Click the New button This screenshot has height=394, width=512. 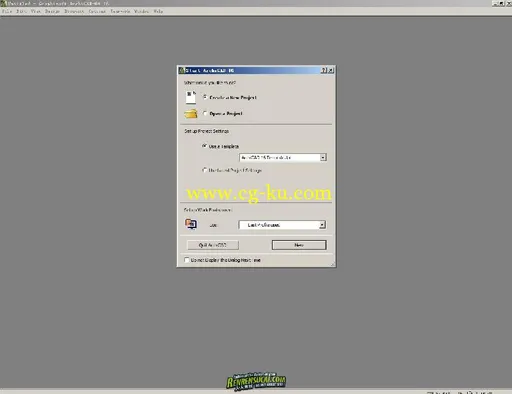299,245
